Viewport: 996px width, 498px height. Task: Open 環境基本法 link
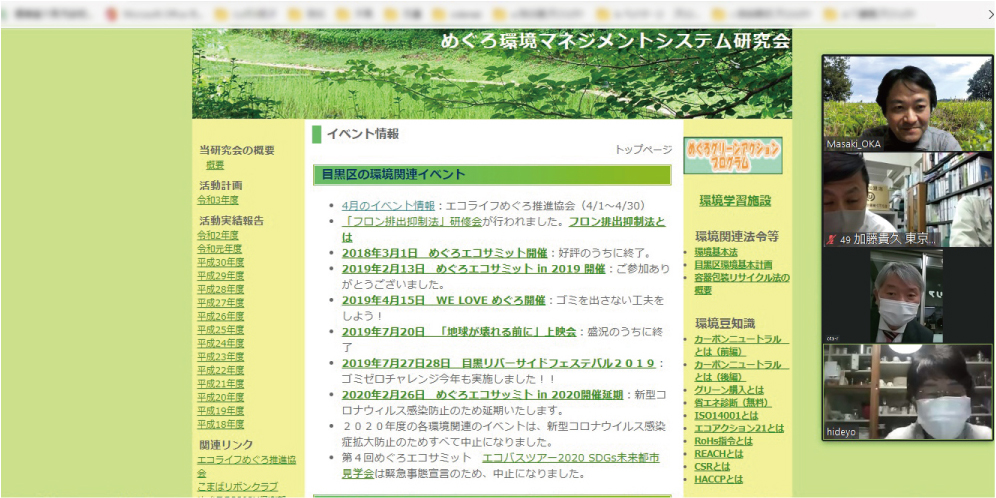point(716,252)
